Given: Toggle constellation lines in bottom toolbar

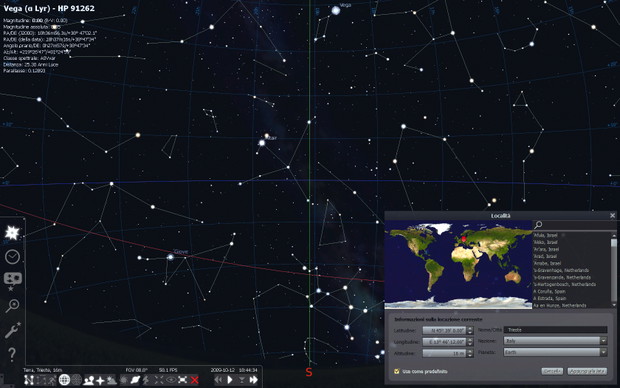Looking at the screenshot, I should point(29,380).
